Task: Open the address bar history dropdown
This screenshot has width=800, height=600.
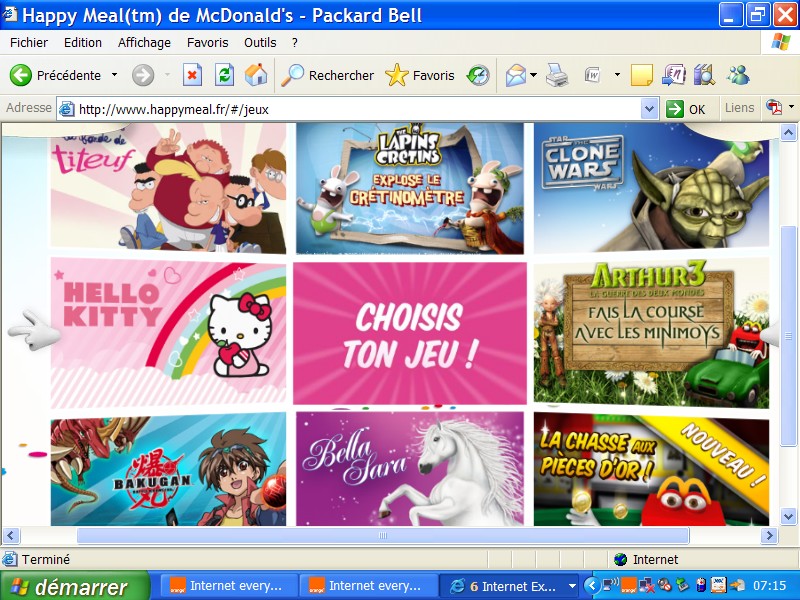Action: pos(649,109)
